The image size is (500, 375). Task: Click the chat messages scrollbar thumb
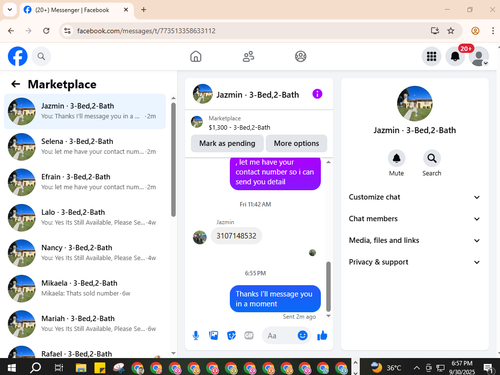tap(328, 286)
